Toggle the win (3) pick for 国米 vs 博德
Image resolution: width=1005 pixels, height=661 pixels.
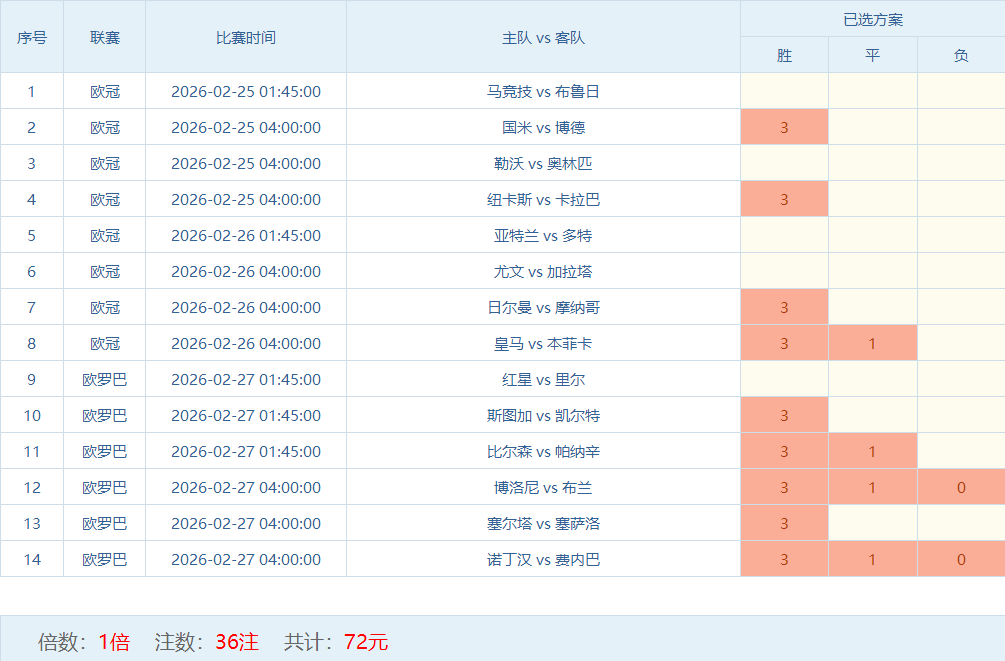(x=784, y=127)
